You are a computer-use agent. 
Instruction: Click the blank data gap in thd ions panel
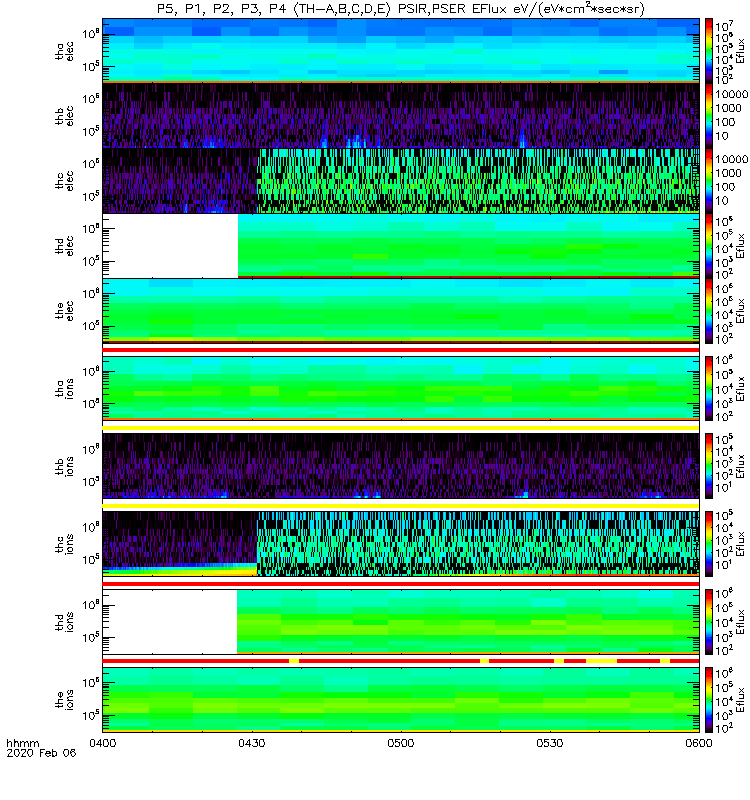tap(170, 622)
